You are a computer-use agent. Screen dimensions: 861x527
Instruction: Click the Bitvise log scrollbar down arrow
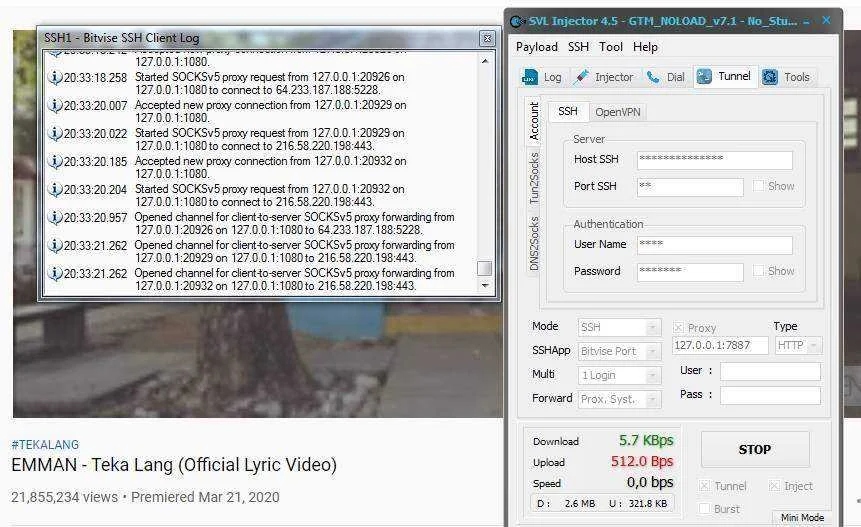(x=484, y=285)
